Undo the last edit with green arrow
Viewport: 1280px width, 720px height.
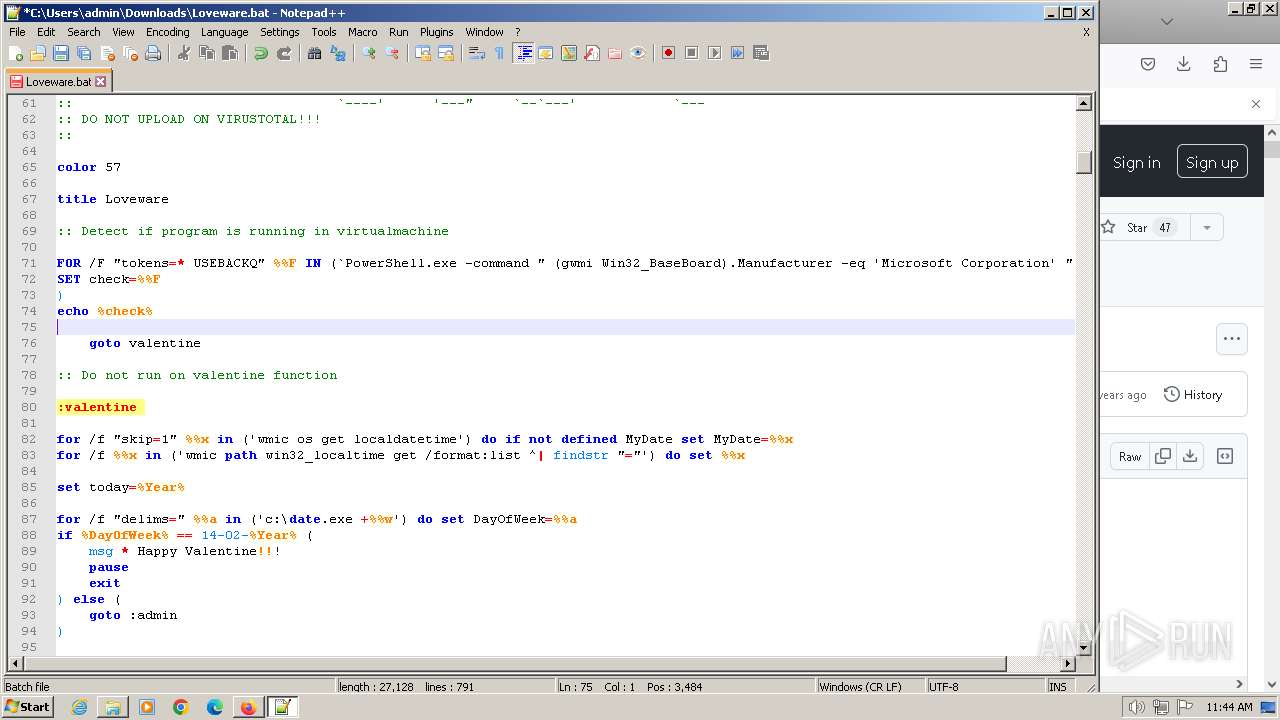click(261, 53)
